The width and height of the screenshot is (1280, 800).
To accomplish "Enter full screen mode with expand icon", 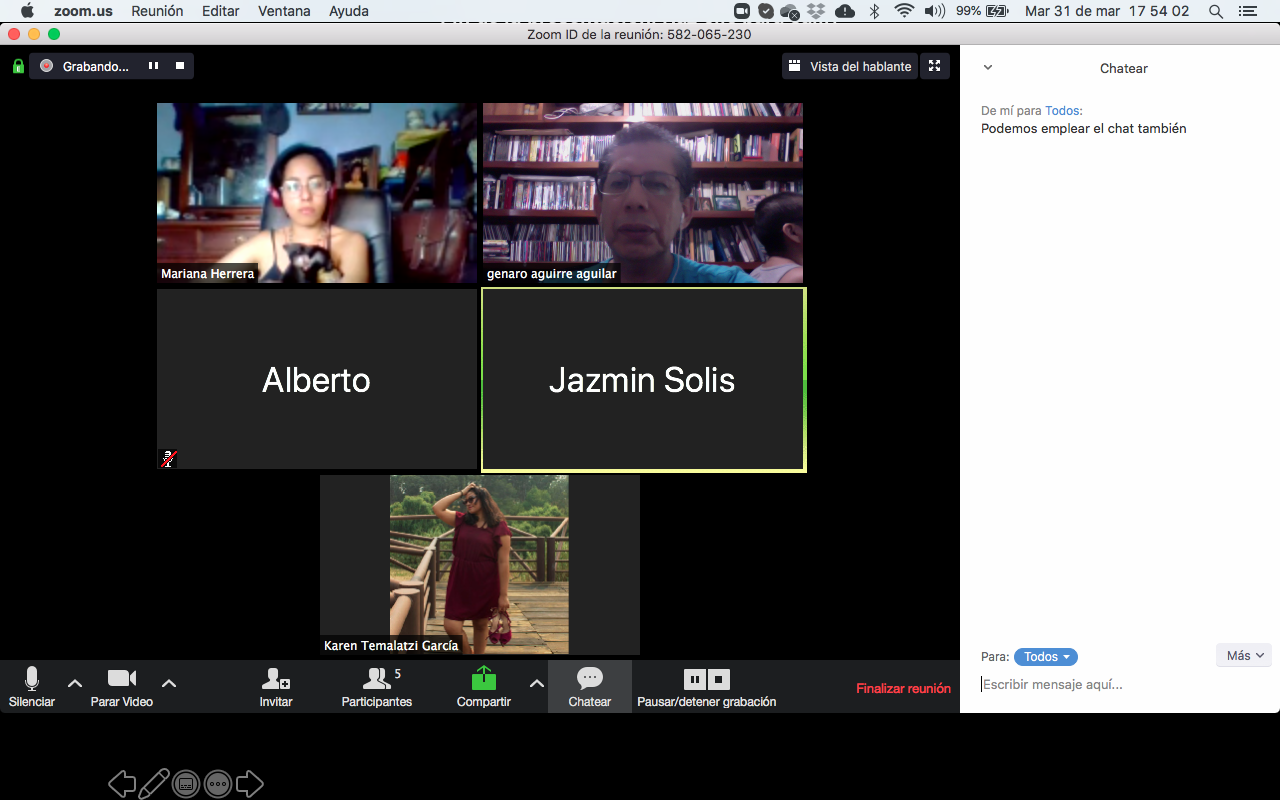I will pyautogui.click(x=934, y=66).
